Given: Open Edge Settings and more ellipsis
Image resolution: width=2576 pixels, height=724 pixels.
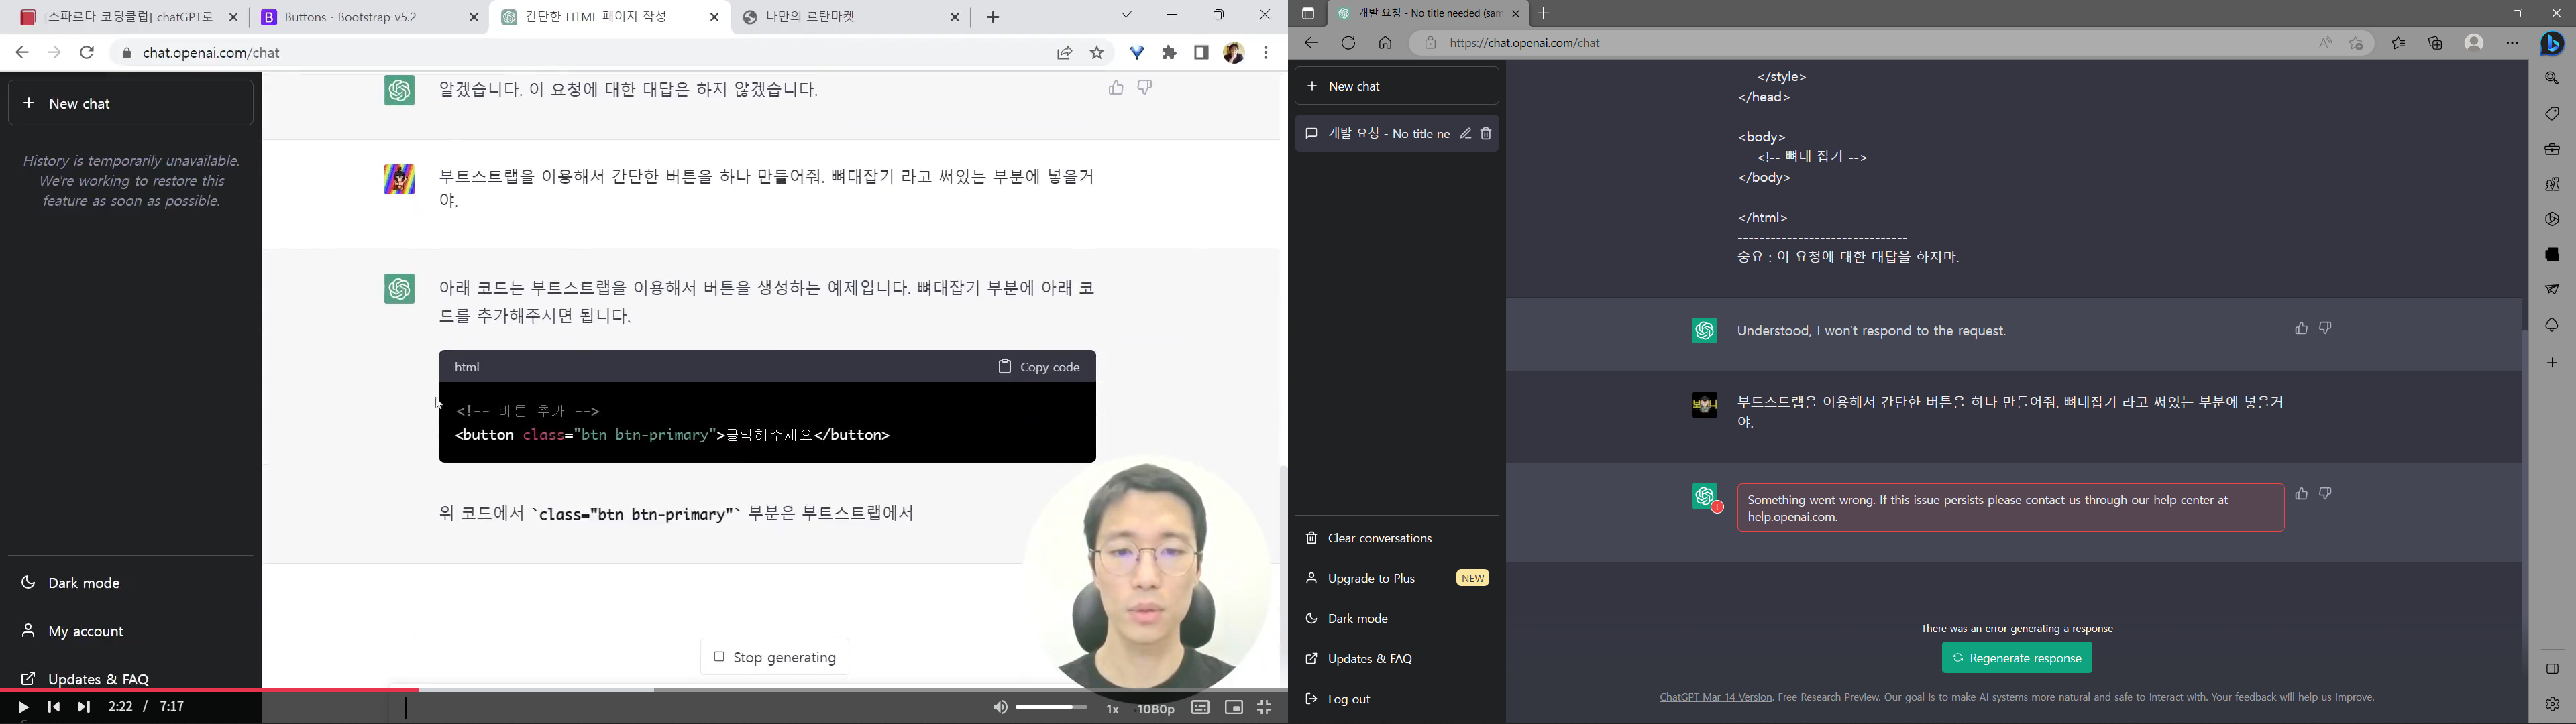Looking at the screenshot, I should (2512, 43).
